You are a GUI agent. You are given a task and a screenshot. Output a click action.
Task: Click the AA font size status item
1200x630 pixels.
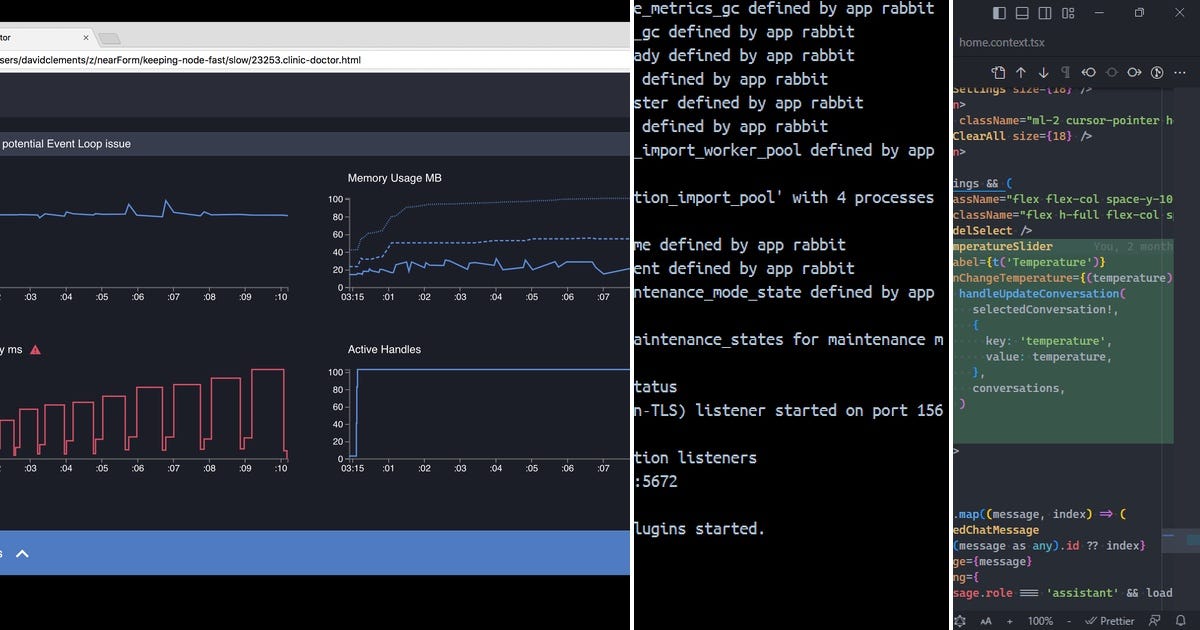pyautogui.click(x=987, y=621)
